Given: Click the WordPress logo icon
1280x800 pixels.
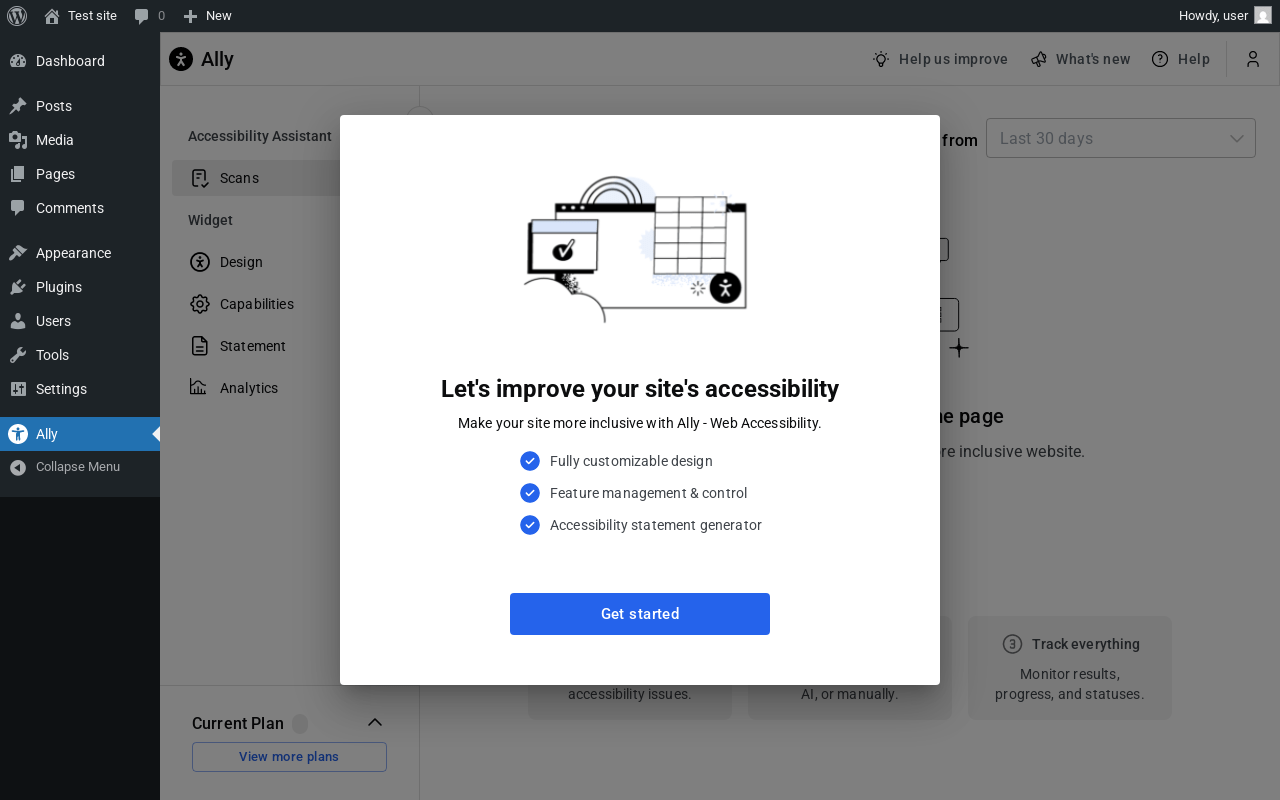Looking at the screenshot, I should click(x=17, y=16).
